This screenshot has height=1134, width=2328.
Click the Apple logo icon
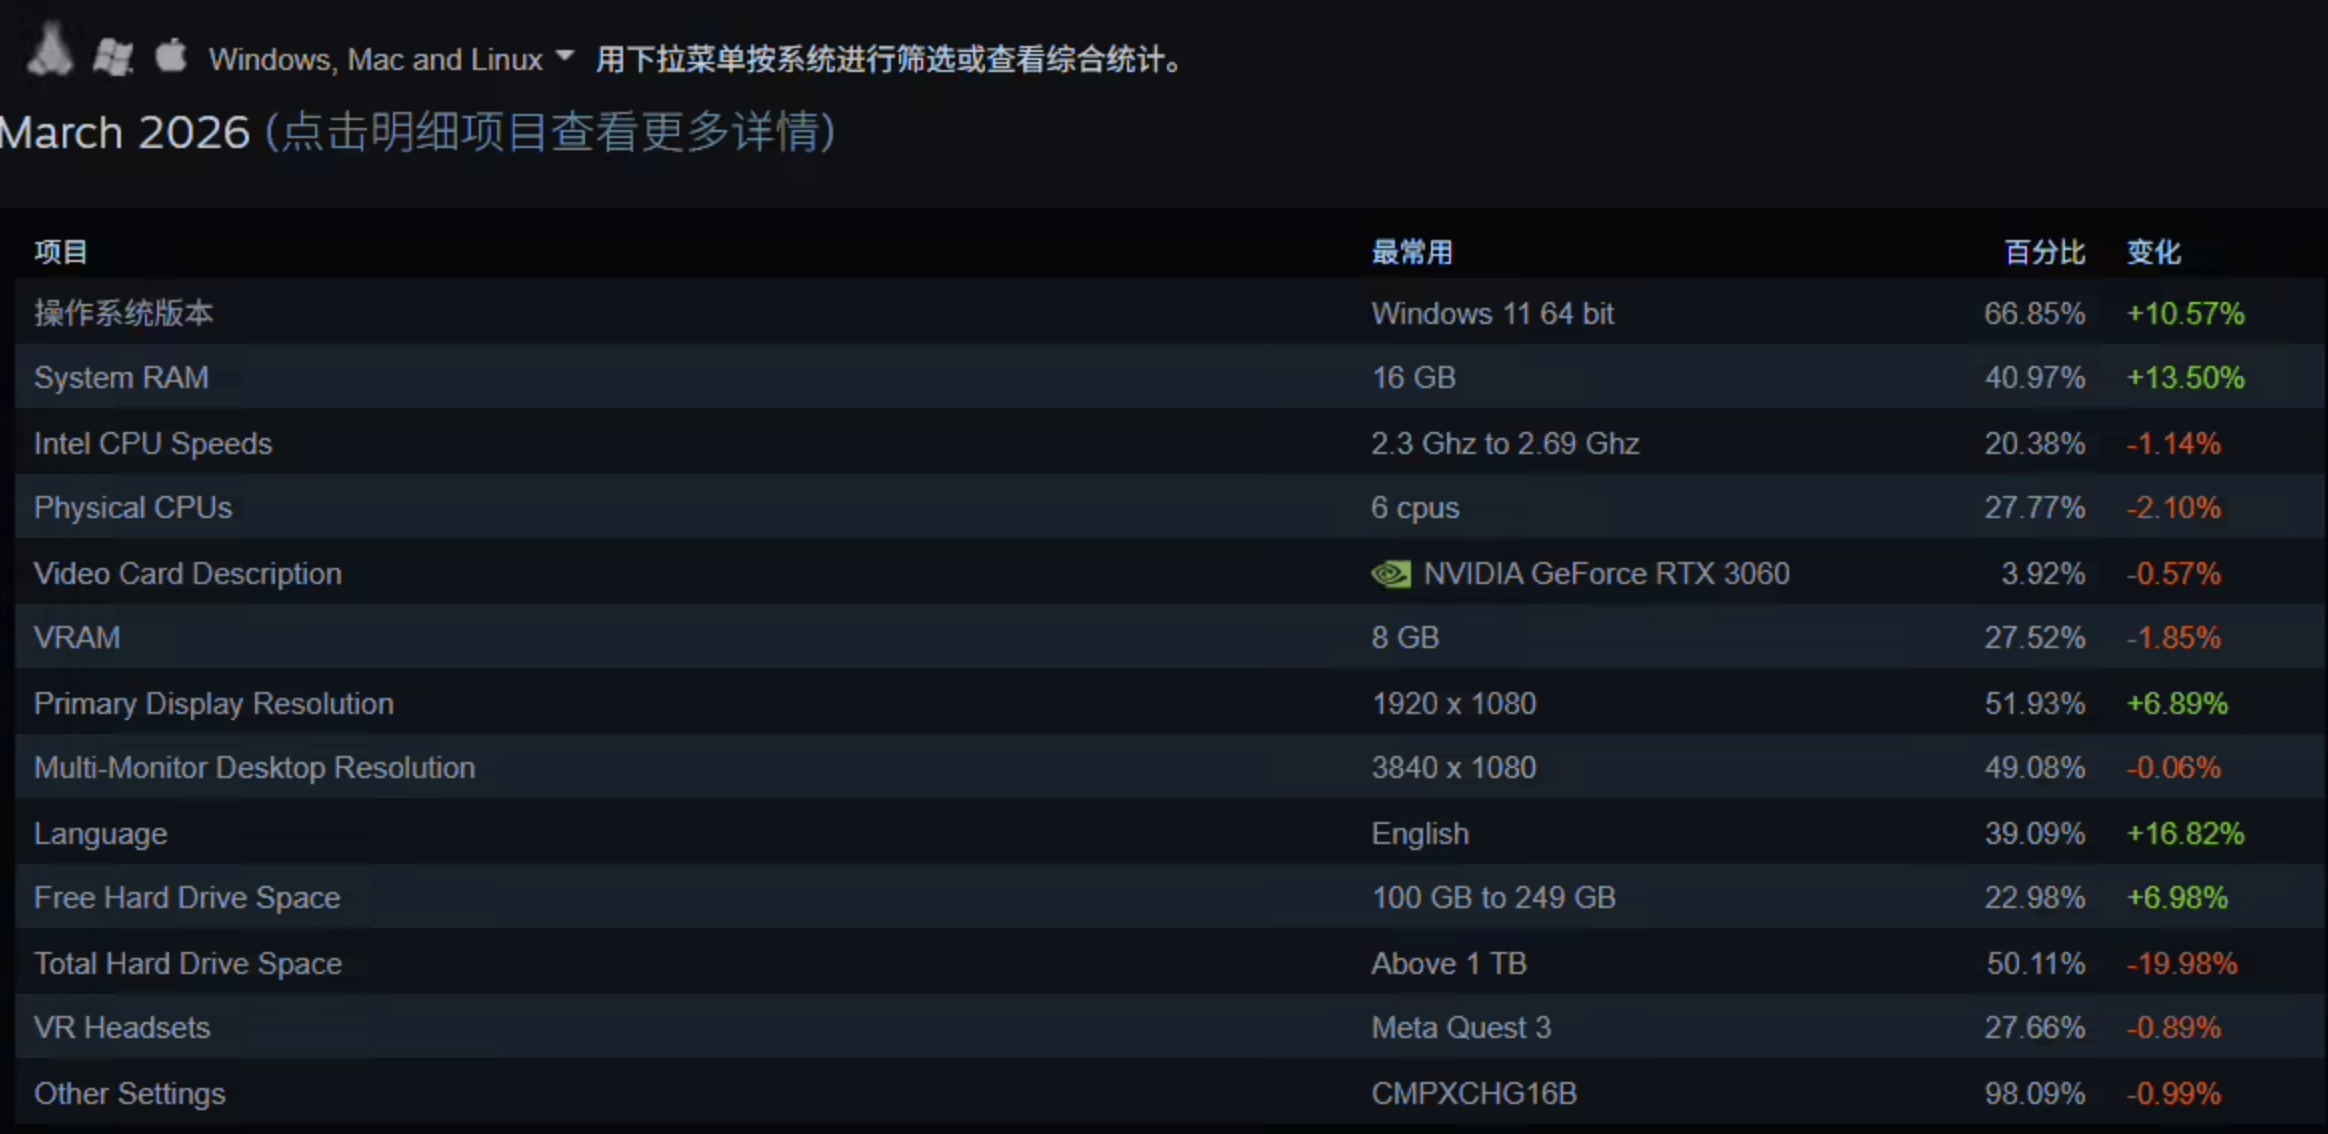171,55
